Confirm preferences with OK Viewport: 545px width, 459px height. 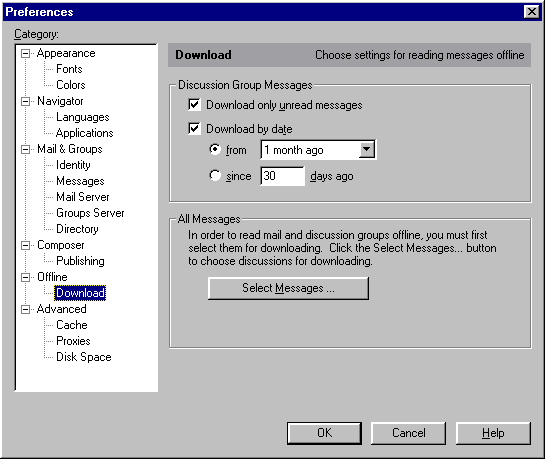click(x=324, y=433)
